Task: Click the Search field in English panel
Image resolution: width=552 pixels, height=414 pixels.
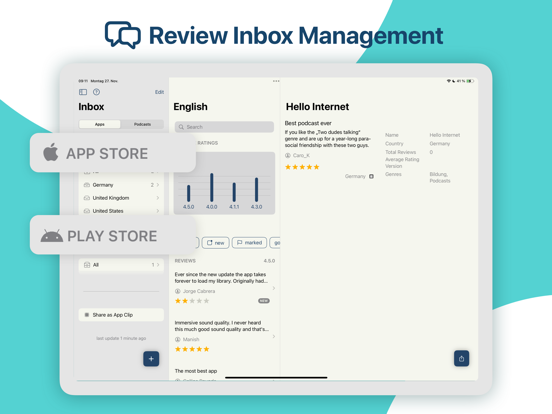Action: click(224, 127)
